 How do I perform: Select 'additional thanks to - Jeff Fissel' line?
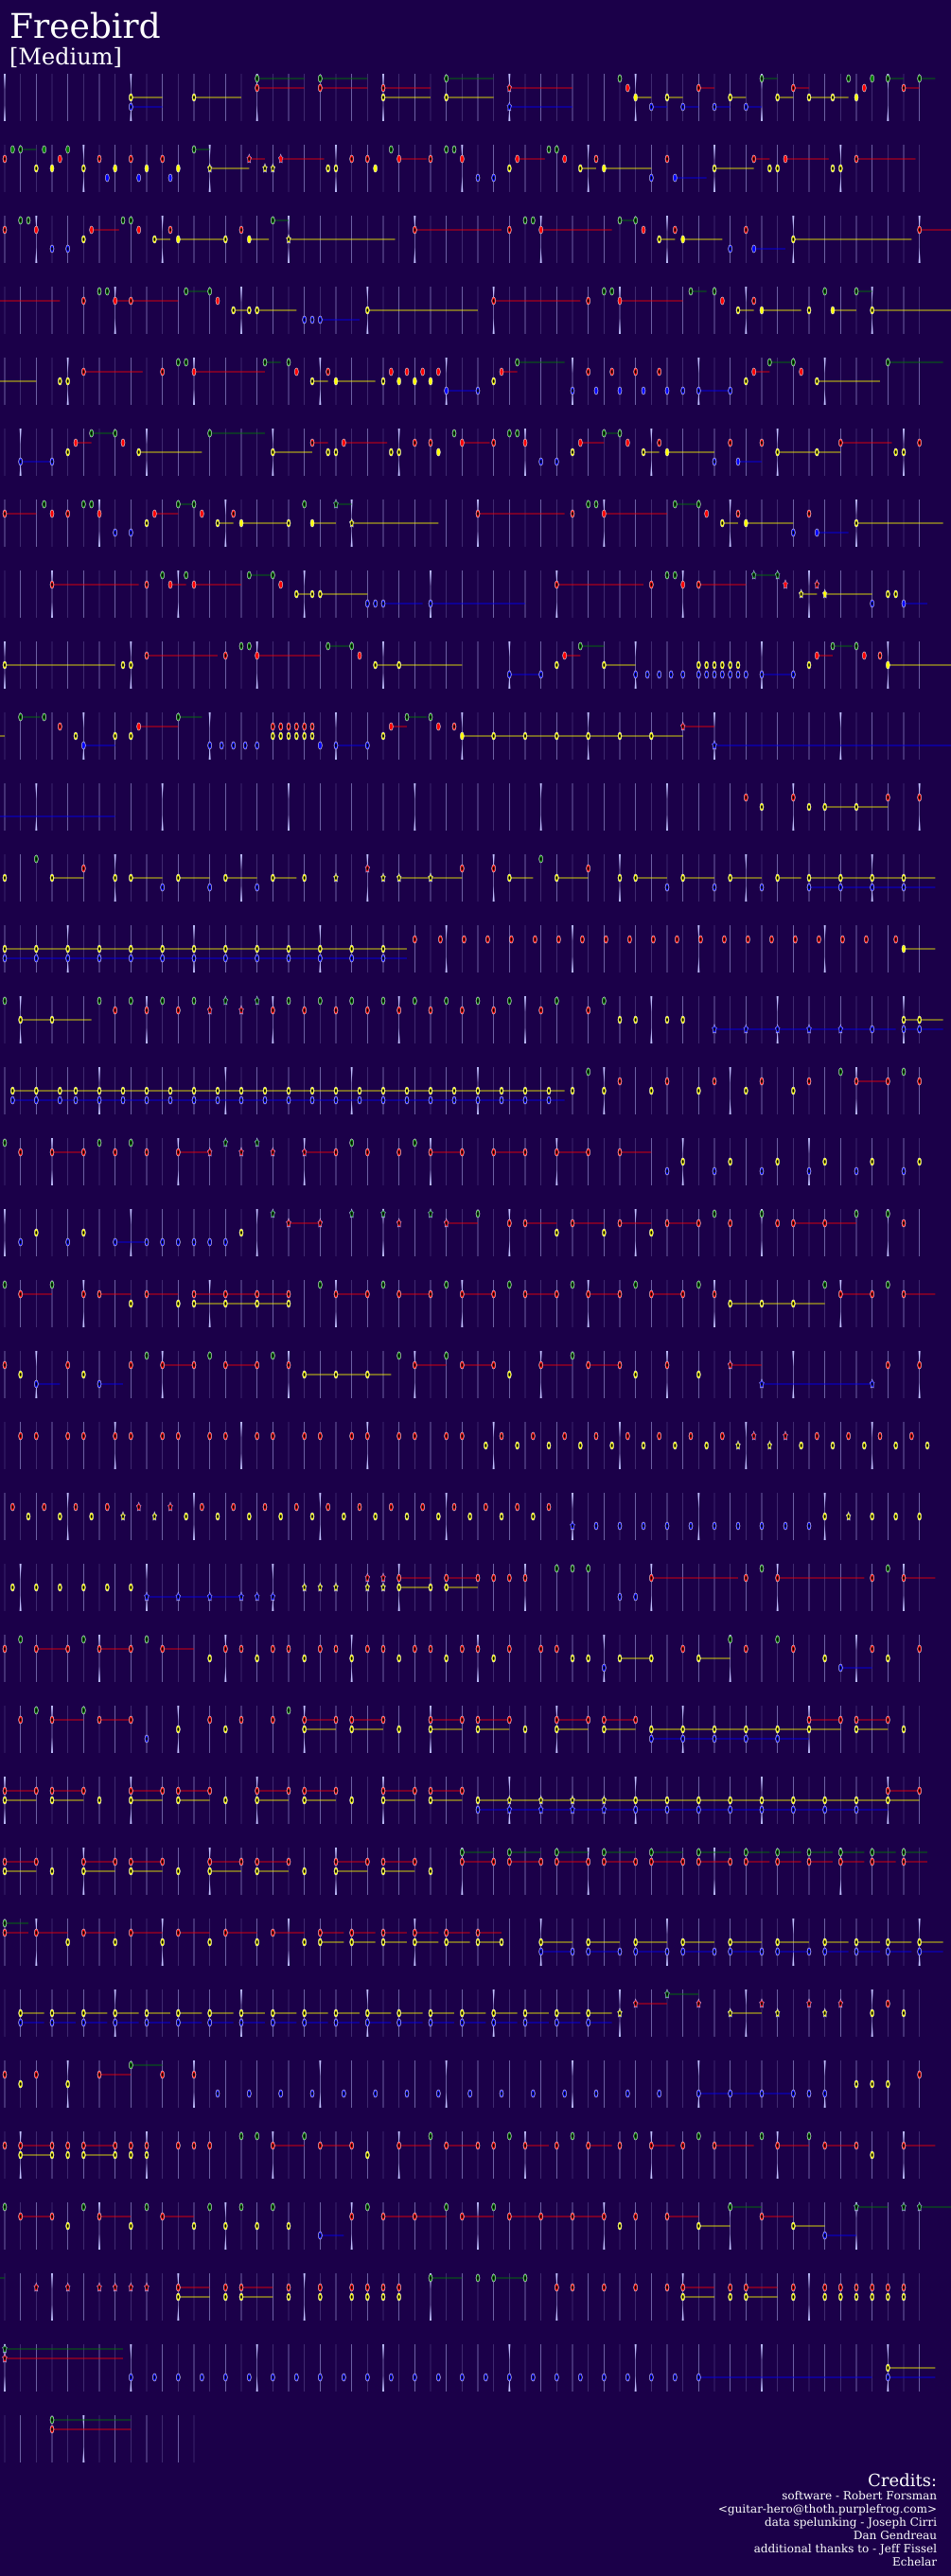coord(845,2548)
